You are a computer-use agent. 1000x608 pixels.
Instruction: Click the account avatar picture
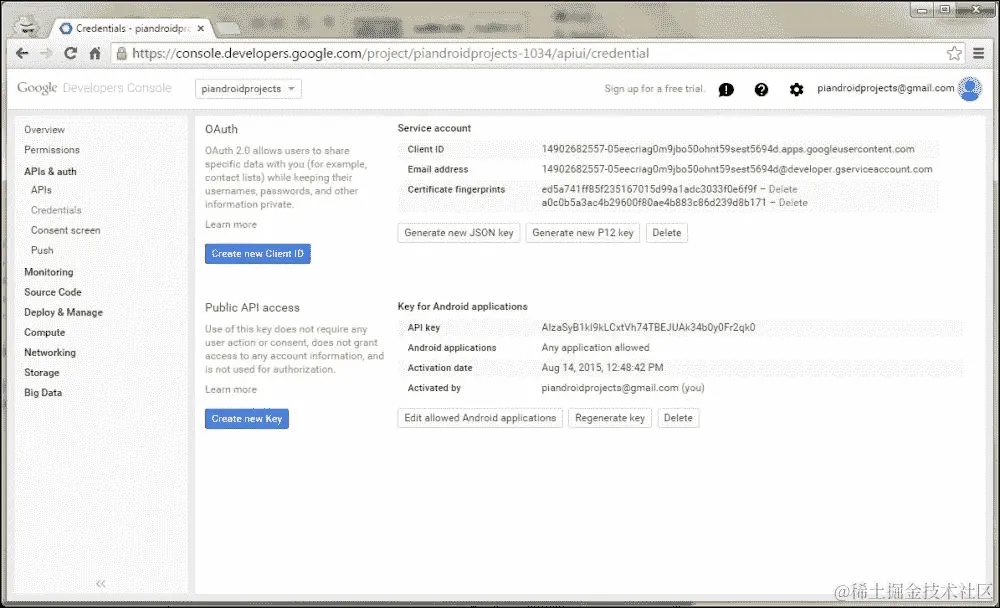pyautogui.click(x=970, y=89)
